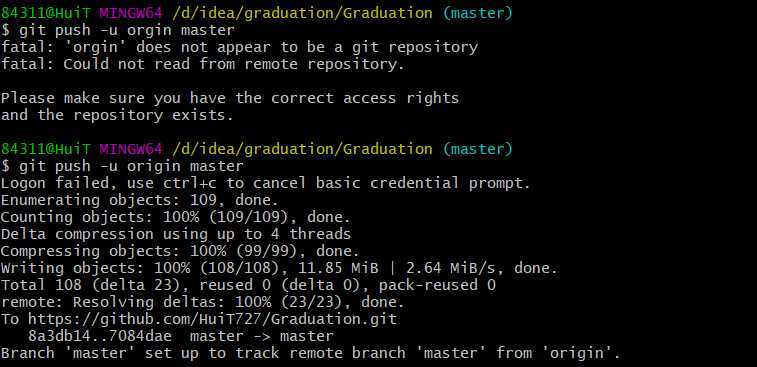Click the 'orgin does not appear' fatal error
757x367 pixels.
(239, 47)
